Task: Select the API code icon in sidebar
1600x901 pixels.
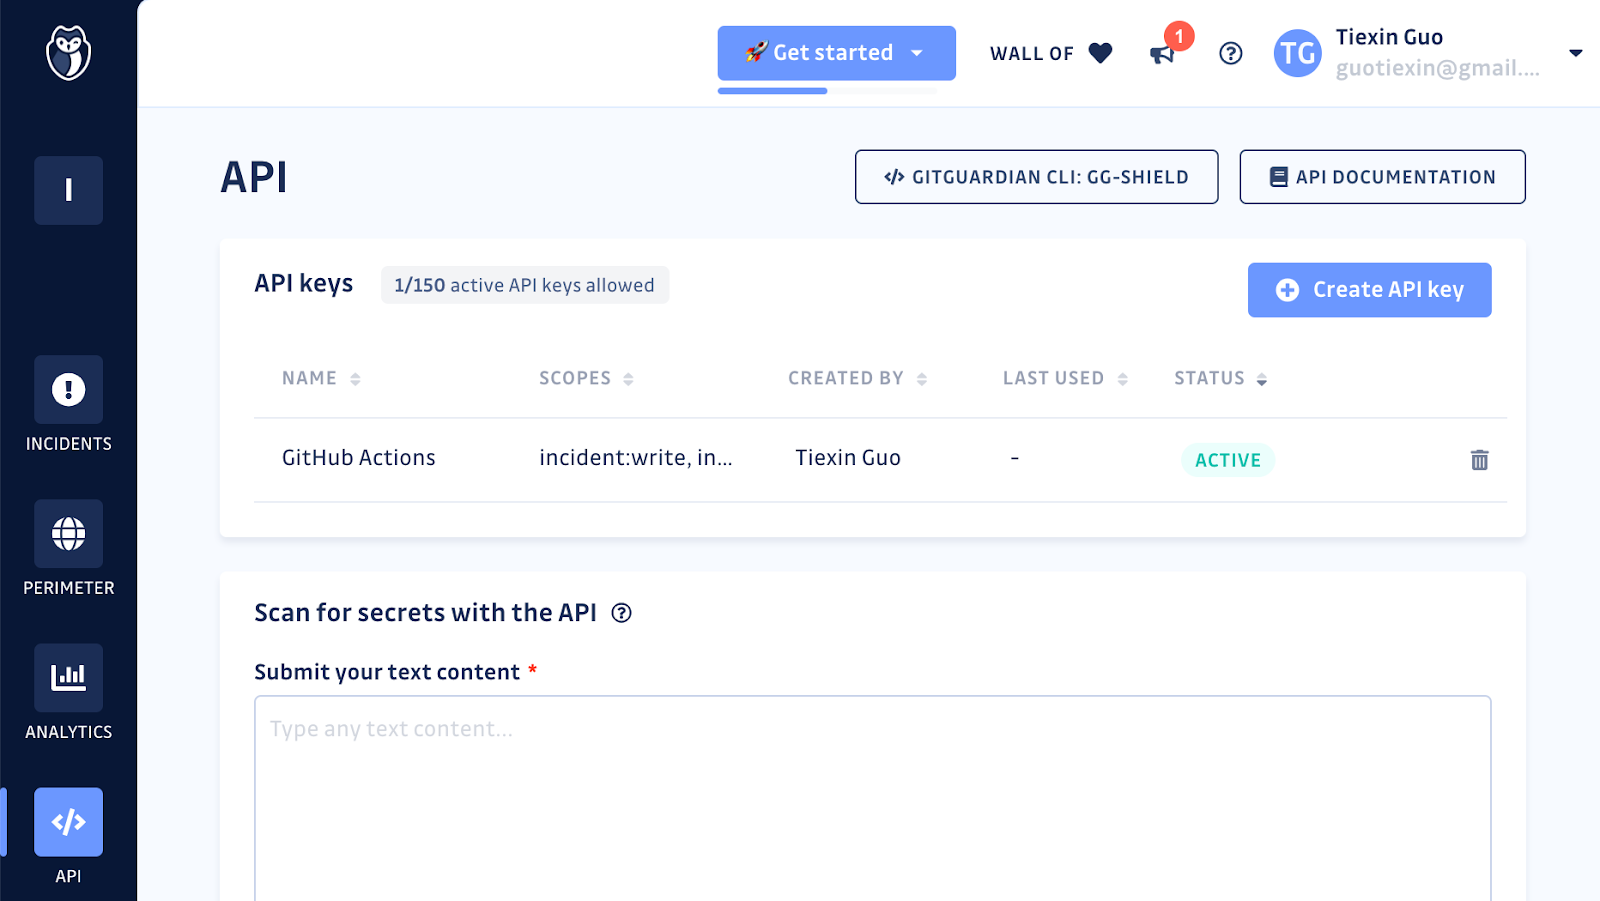Action: [67, 822]
